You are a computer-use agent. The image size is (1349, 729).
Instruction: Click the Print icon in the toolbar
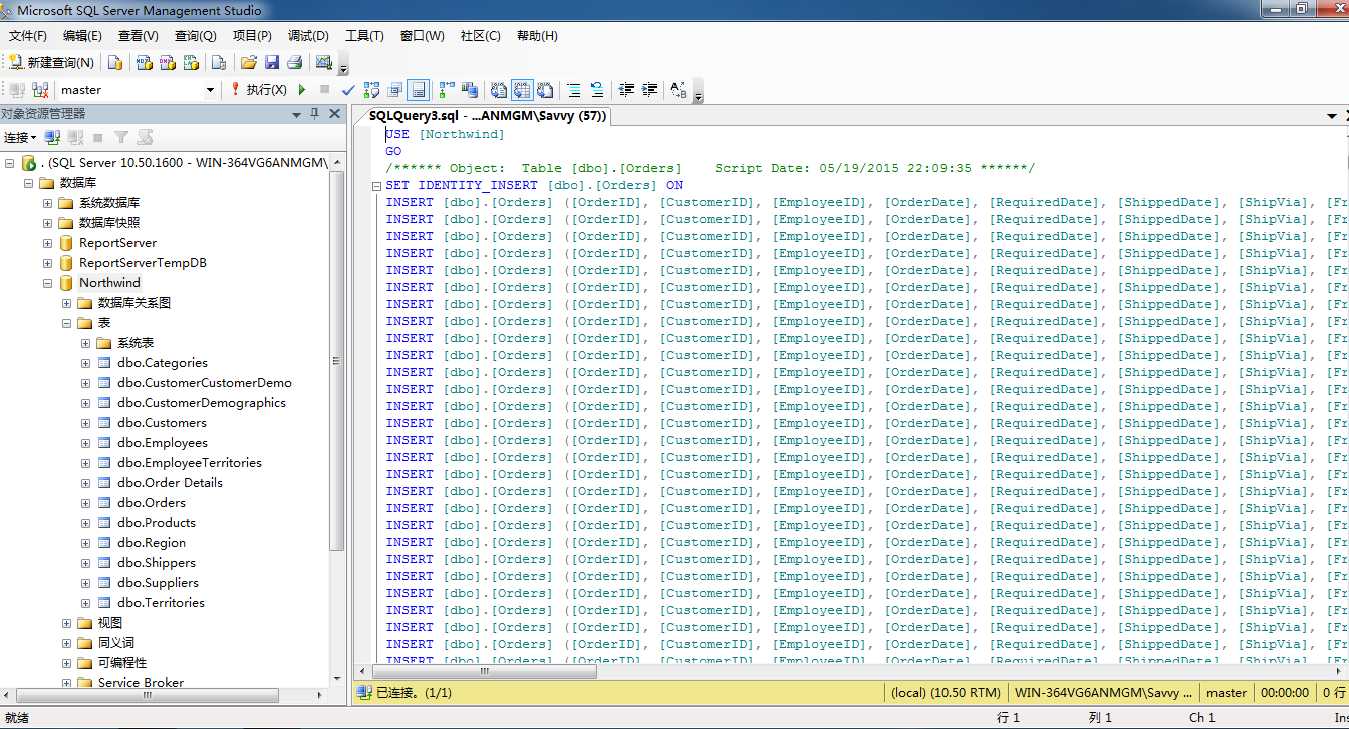click(294, 62)
